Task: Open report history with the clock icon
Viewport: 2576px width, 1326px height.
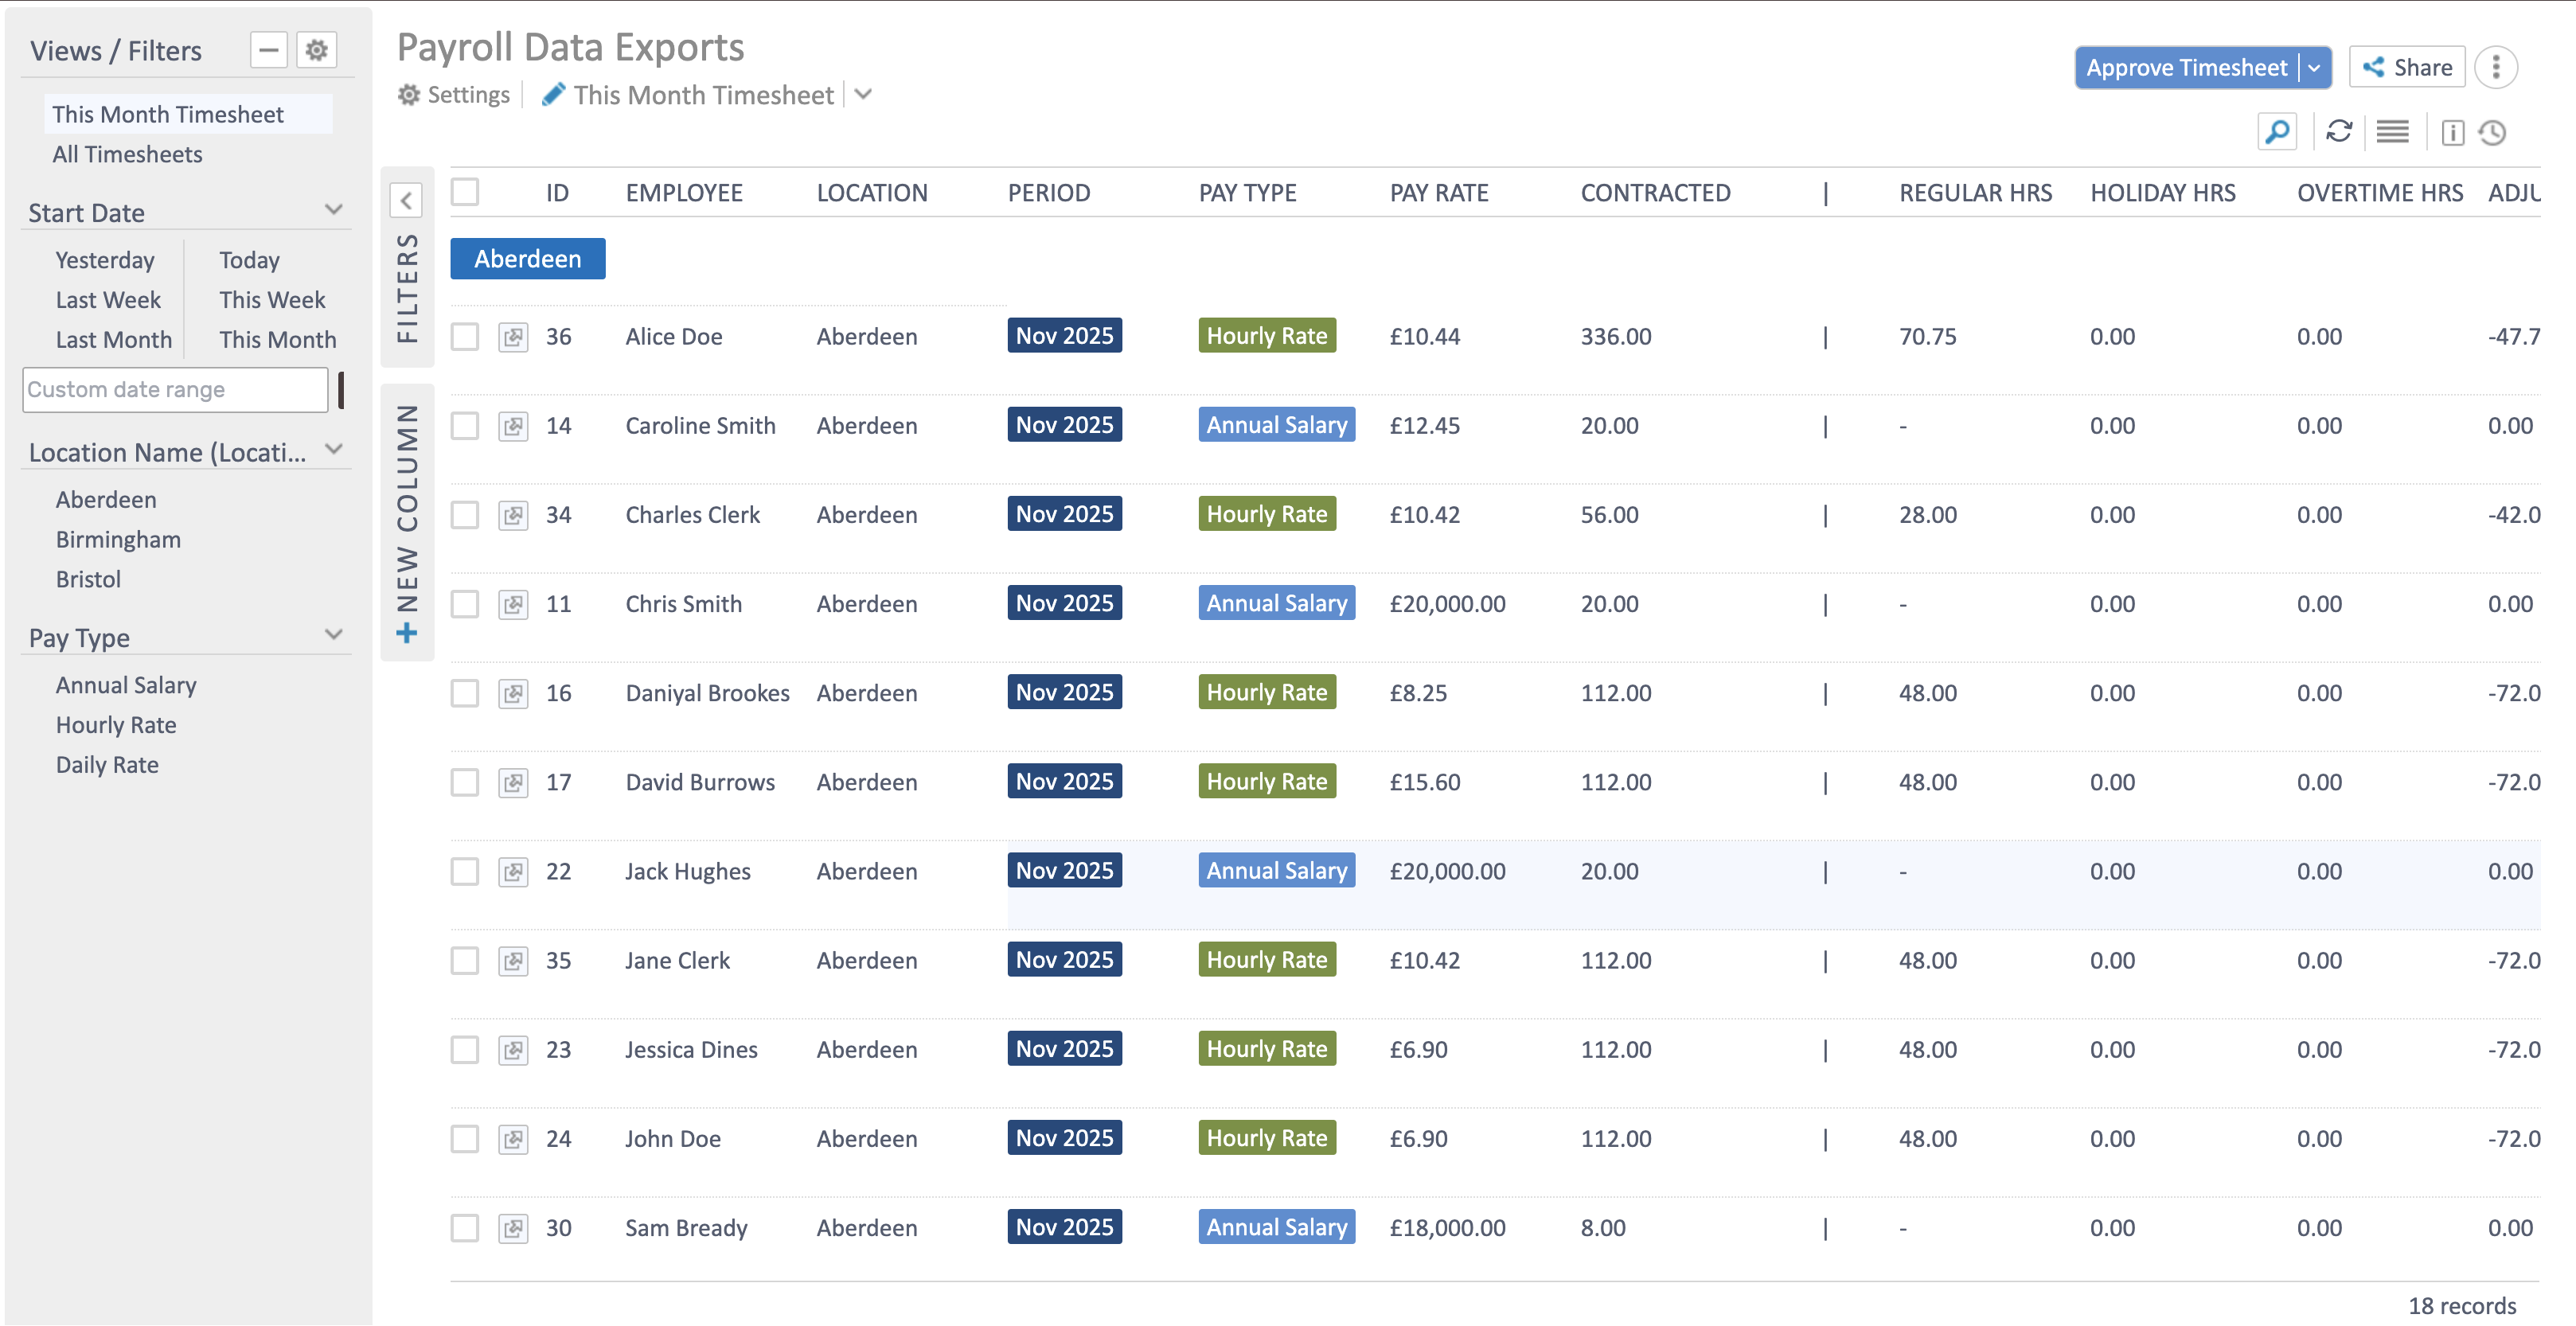Action: (x=2492, y=131)
